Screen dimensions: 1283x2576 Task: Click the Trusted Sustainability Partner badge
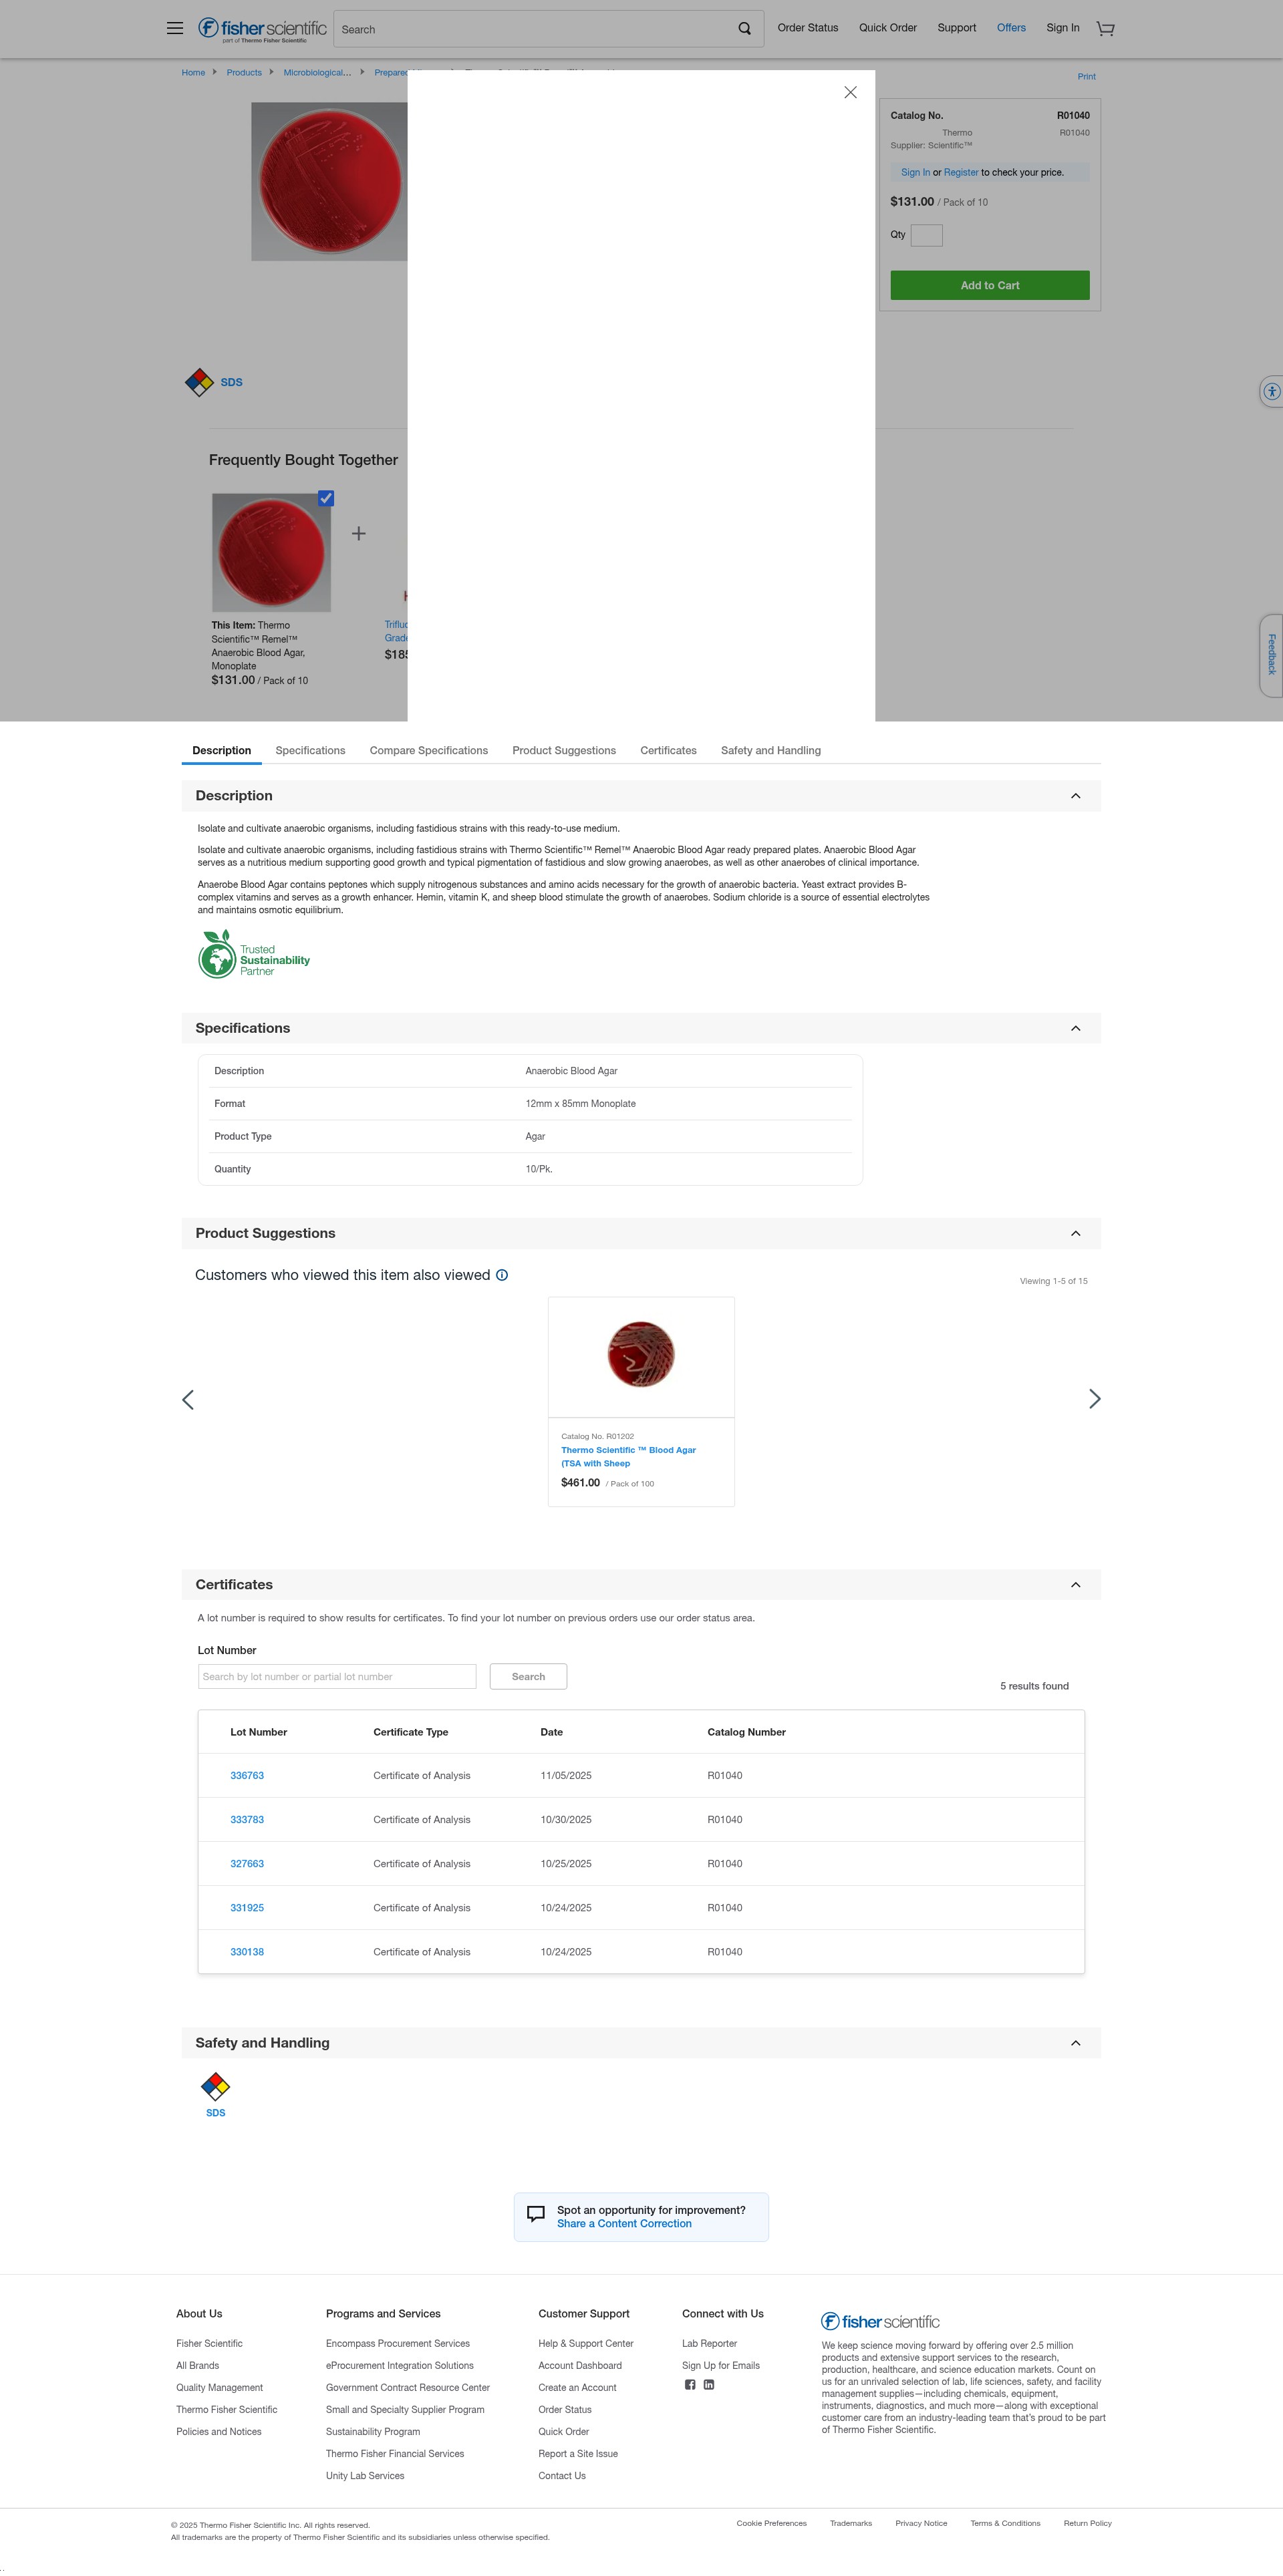254,955
